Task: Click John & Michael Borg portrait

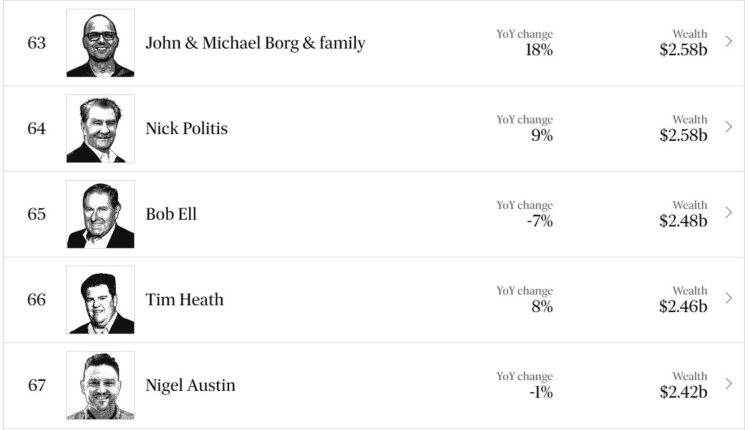Action: pos(100,44)
